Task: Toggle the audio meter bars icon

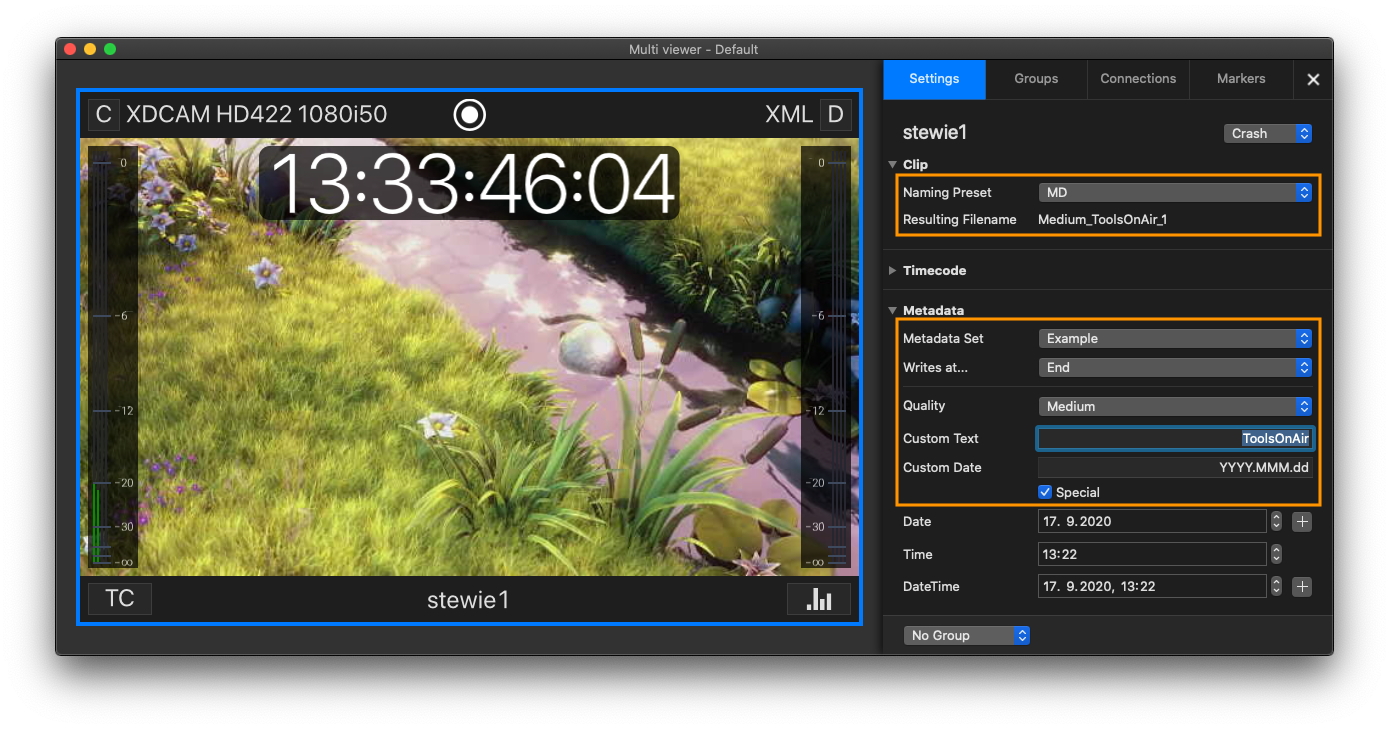Action: [819, 598]
